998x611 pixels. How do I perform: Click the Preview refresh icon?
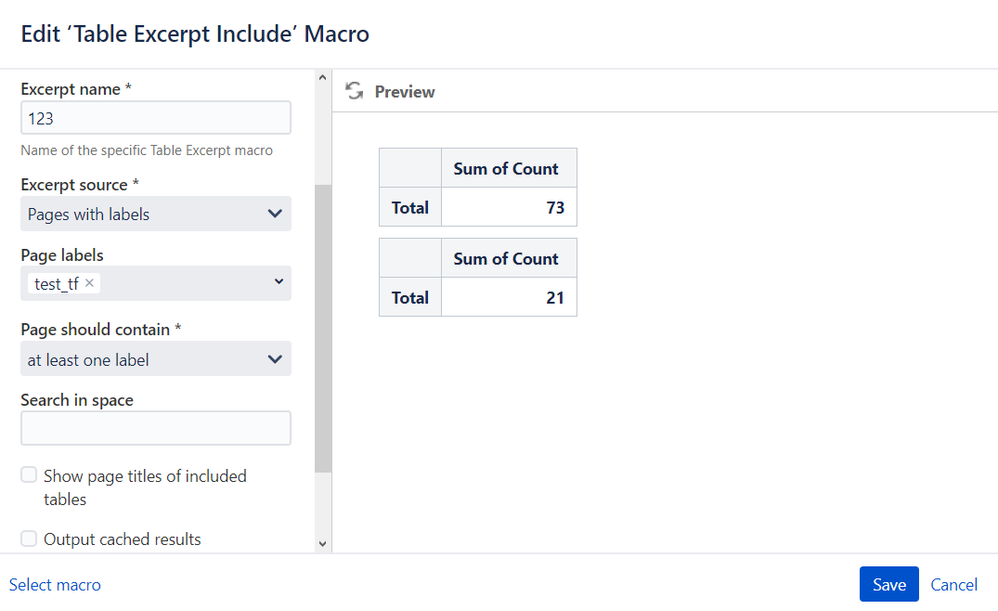click(x=354, y=91)
